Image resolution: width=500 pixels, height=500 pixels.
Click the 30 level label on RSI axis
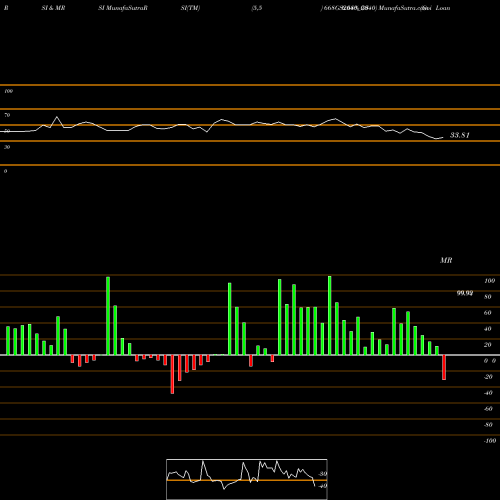[7, 147]
